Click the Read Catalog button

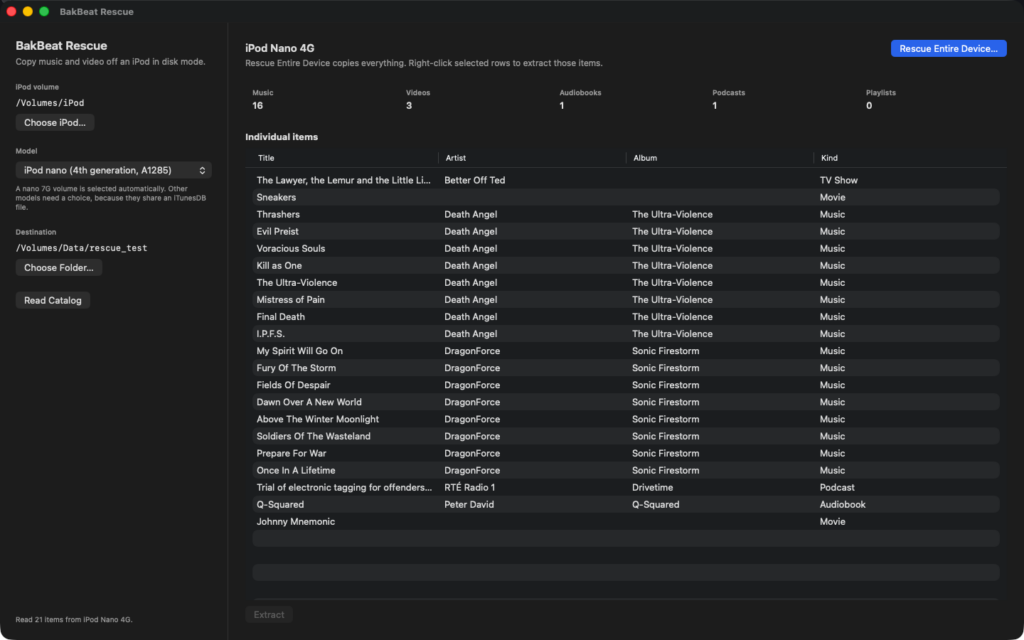click(x=53, y=300)
